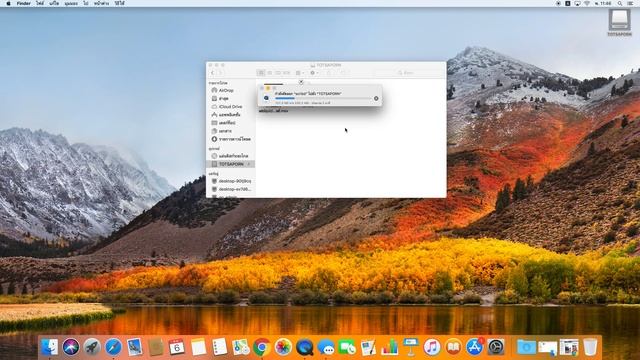This screenshot has width=640, height=360.
Task: Switch Finder to icon view
Action: click(261, 73)
